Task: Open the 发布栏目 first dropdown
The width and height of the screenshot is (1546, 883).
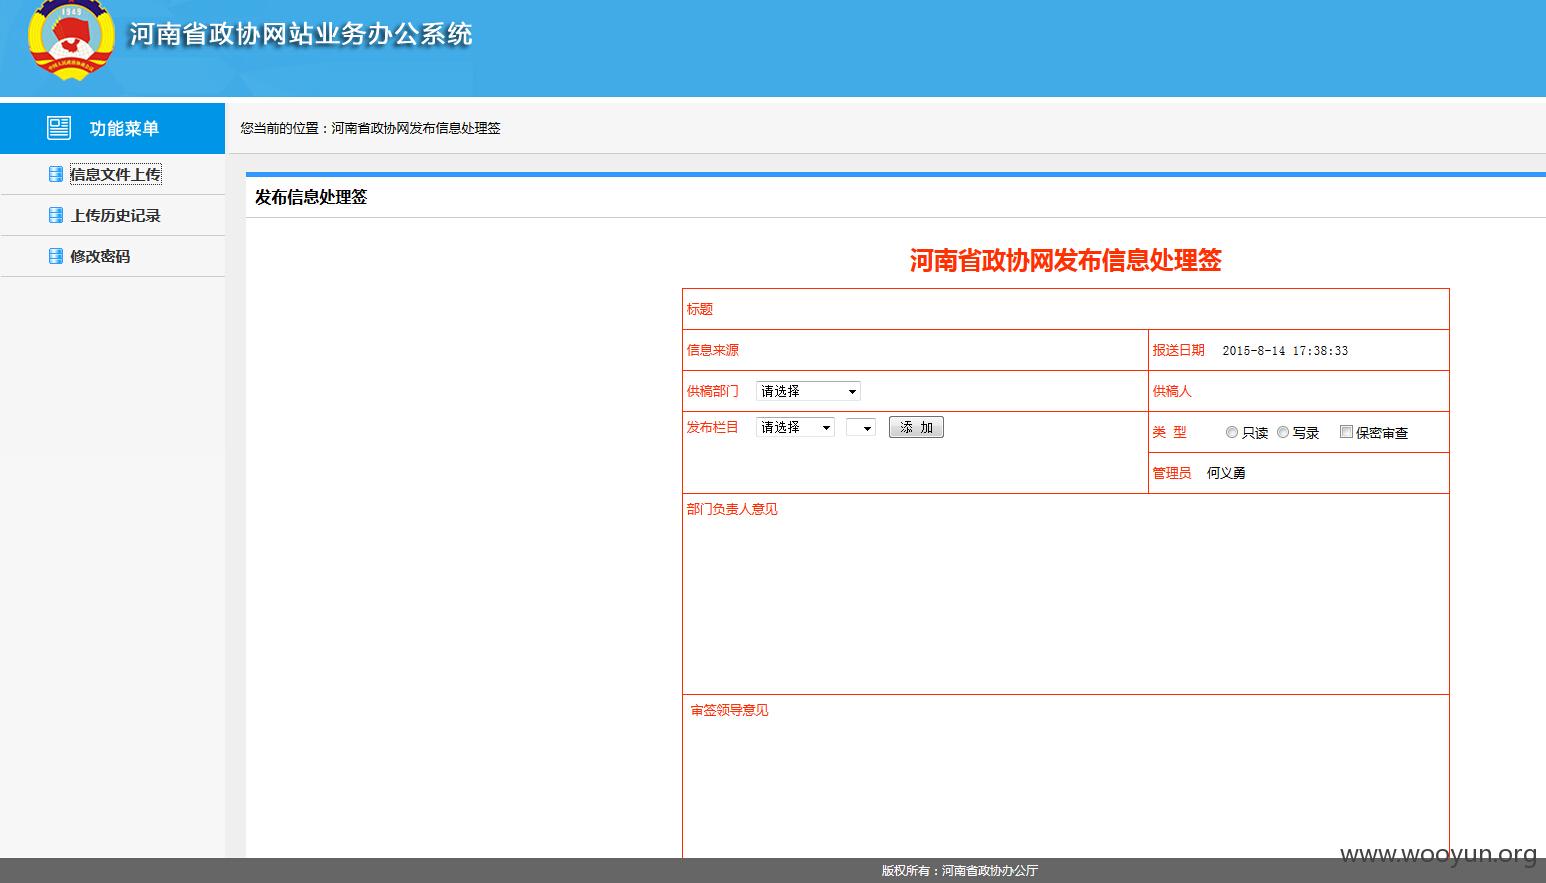Action: 795,427
